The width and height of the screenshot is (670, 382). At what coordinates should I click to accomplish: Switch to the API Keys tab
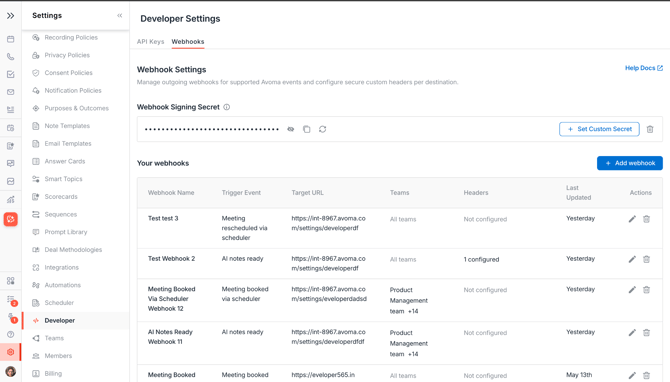click(x=150, y=41)
